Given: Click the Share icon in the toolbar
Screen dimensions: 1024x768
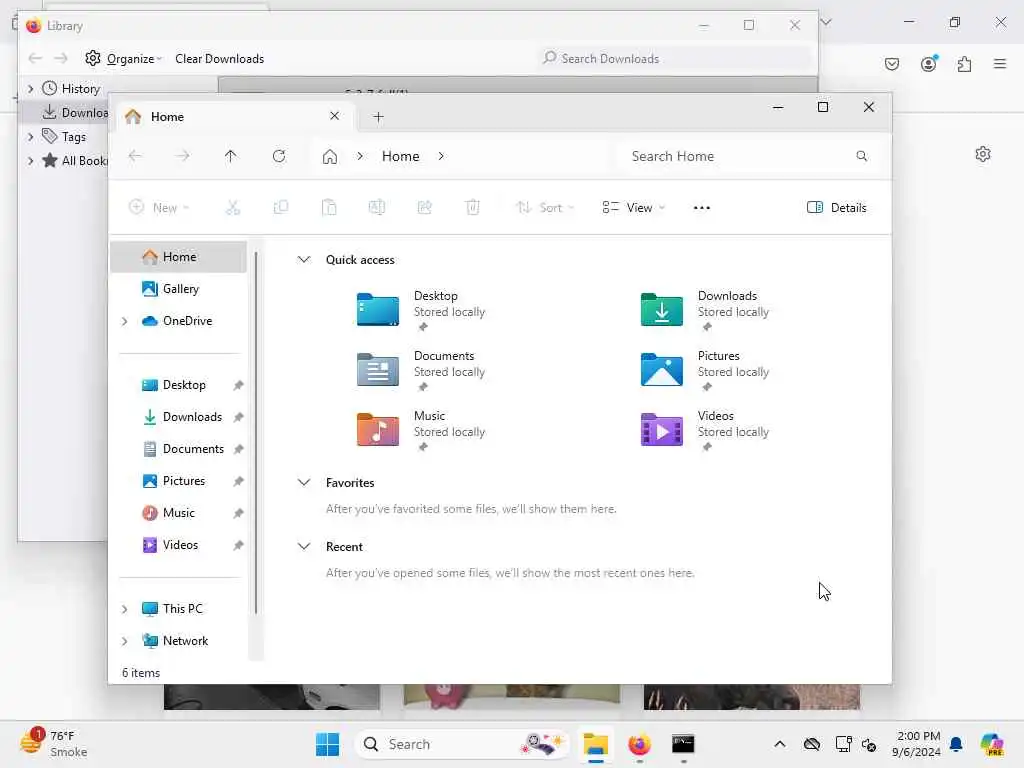Looking at the screenshot, I should pos(424,208).
